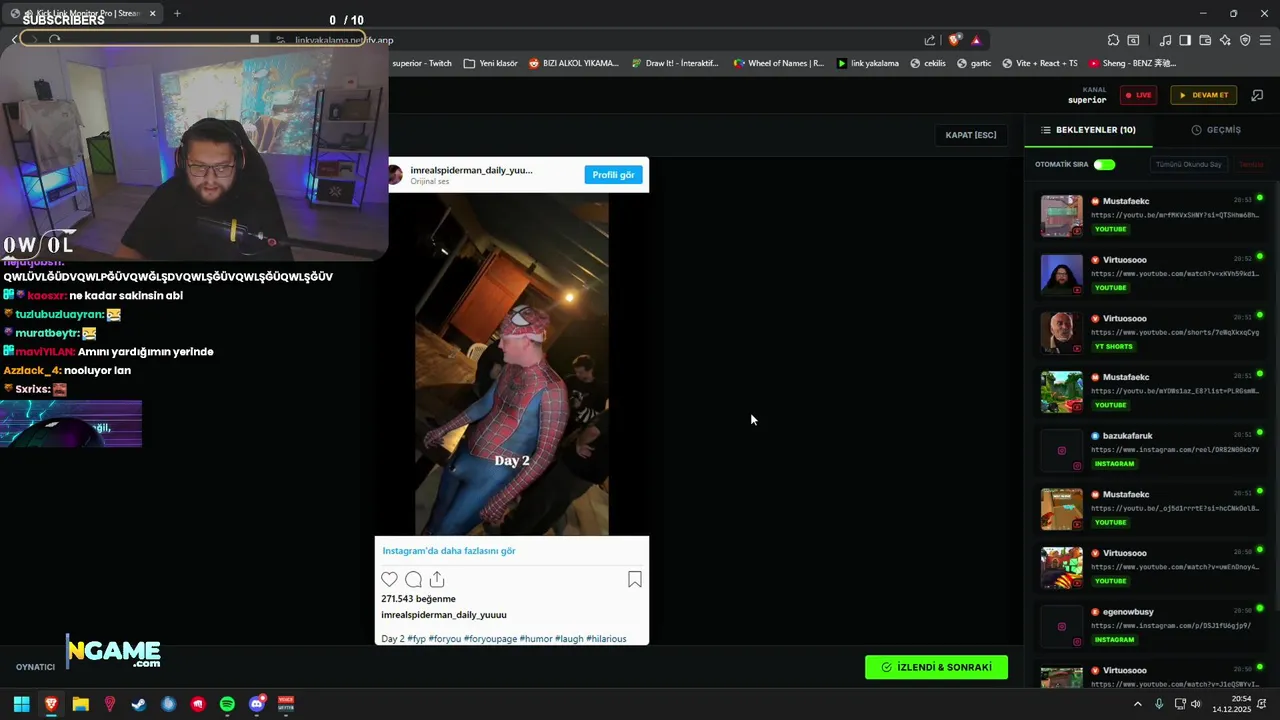
Task: Click the popout window icon next to Devam Et
Action: point(1257,95)
